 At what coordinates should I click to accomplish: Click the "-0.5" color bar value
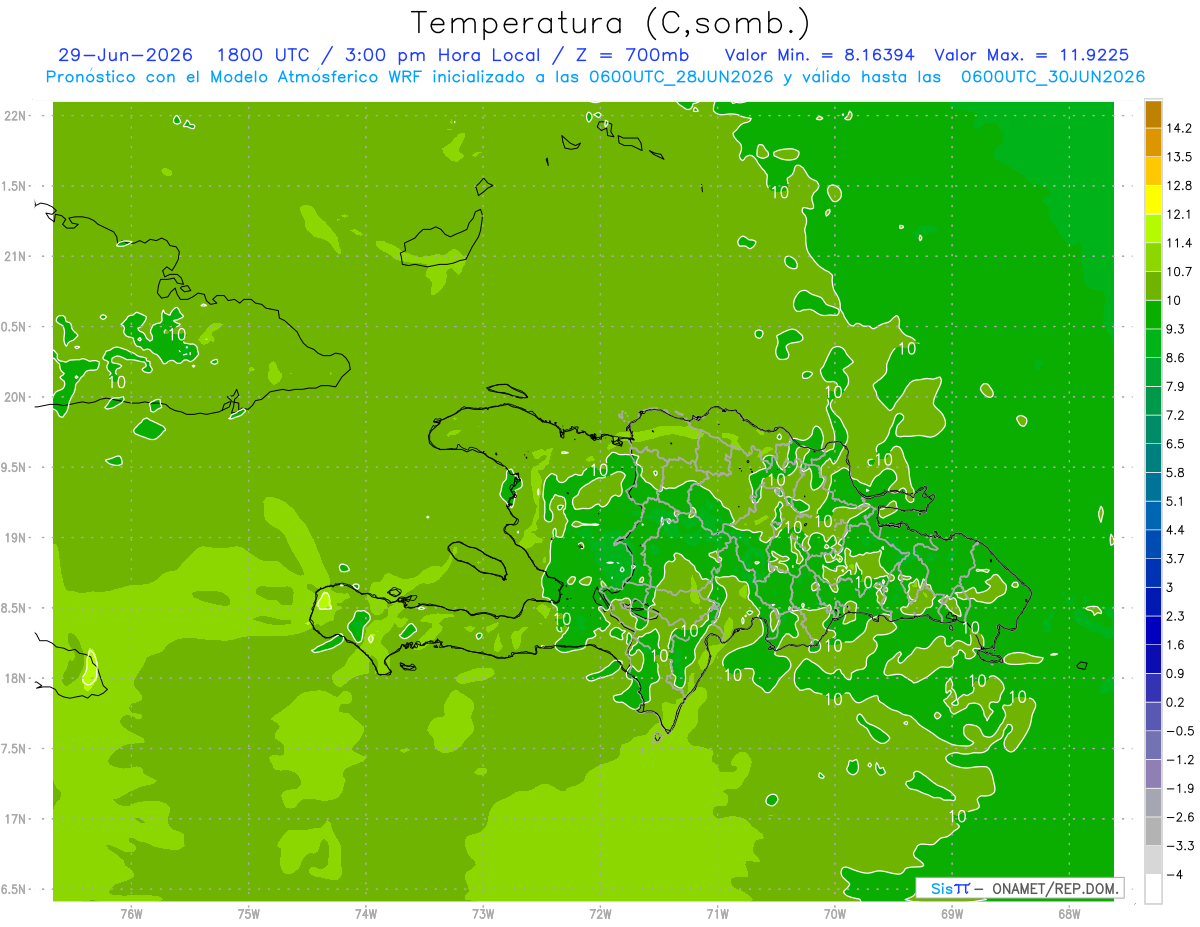(1178, 731)
